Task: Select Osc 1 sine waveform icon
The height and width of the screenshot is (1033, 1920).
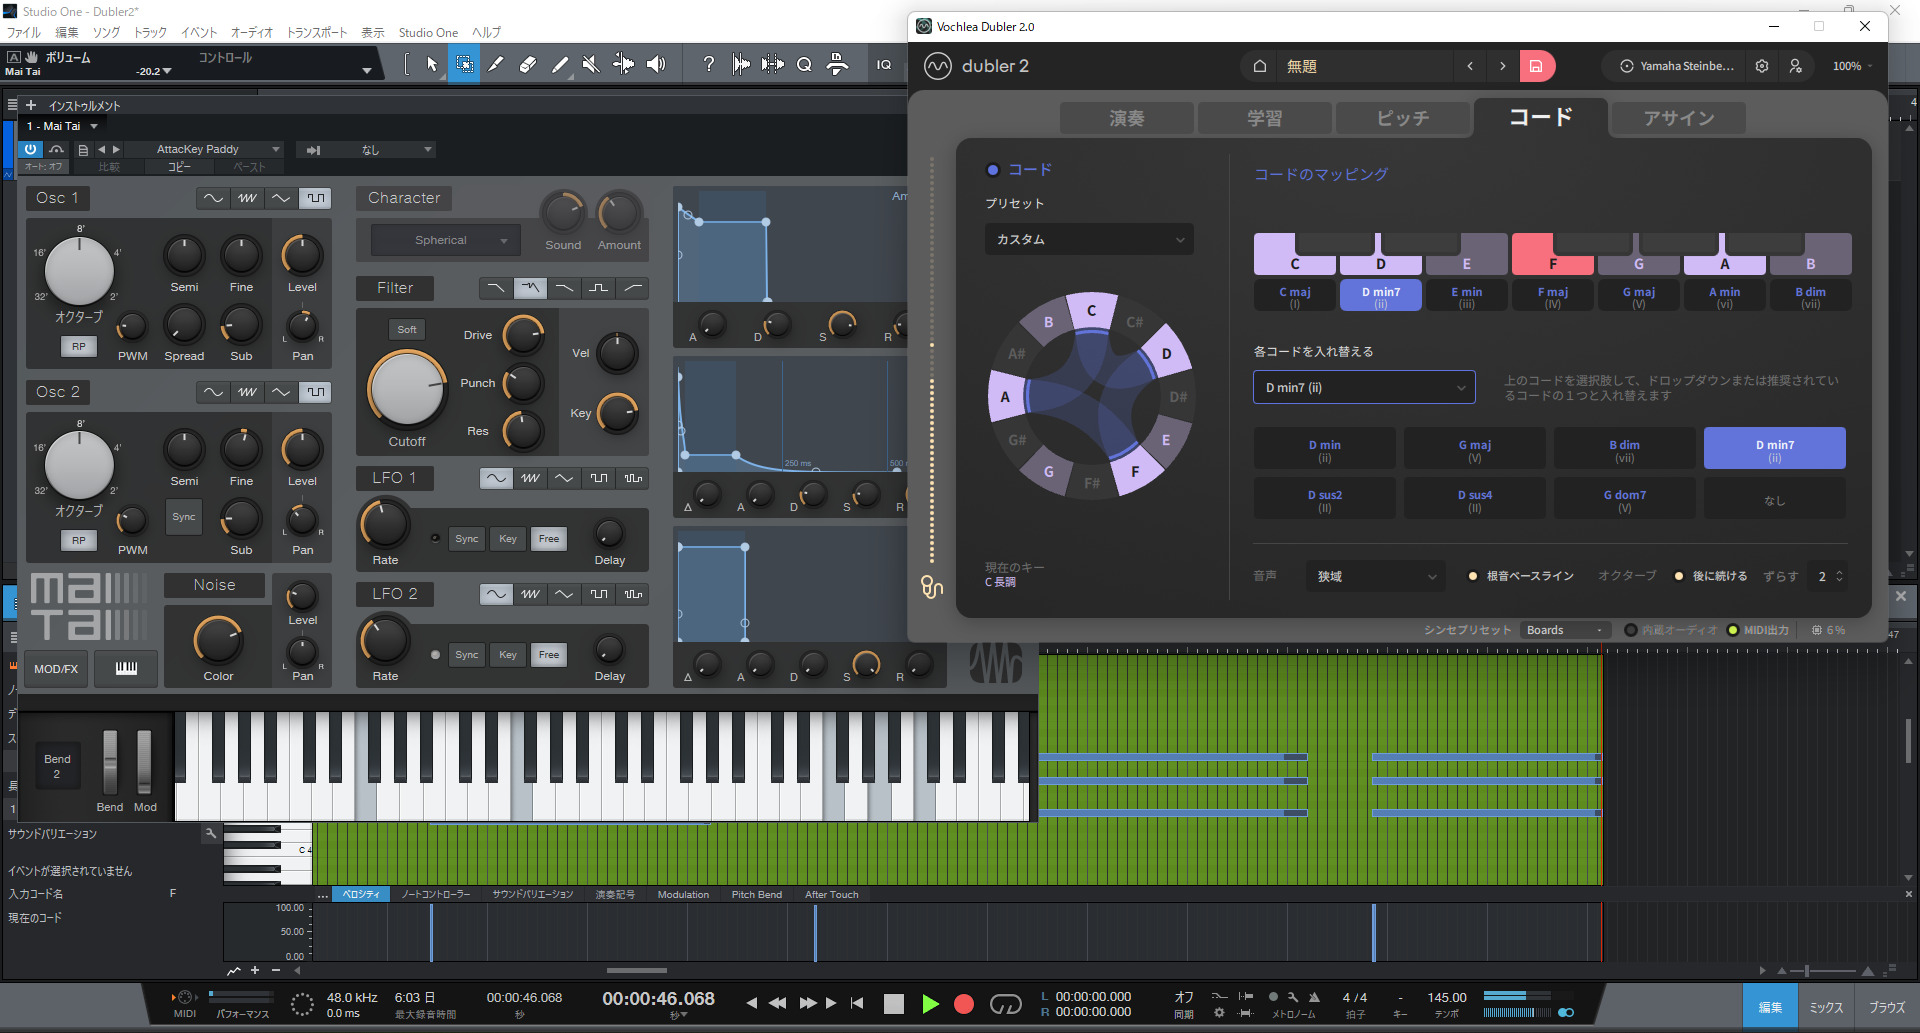Action: pos(213,198)
